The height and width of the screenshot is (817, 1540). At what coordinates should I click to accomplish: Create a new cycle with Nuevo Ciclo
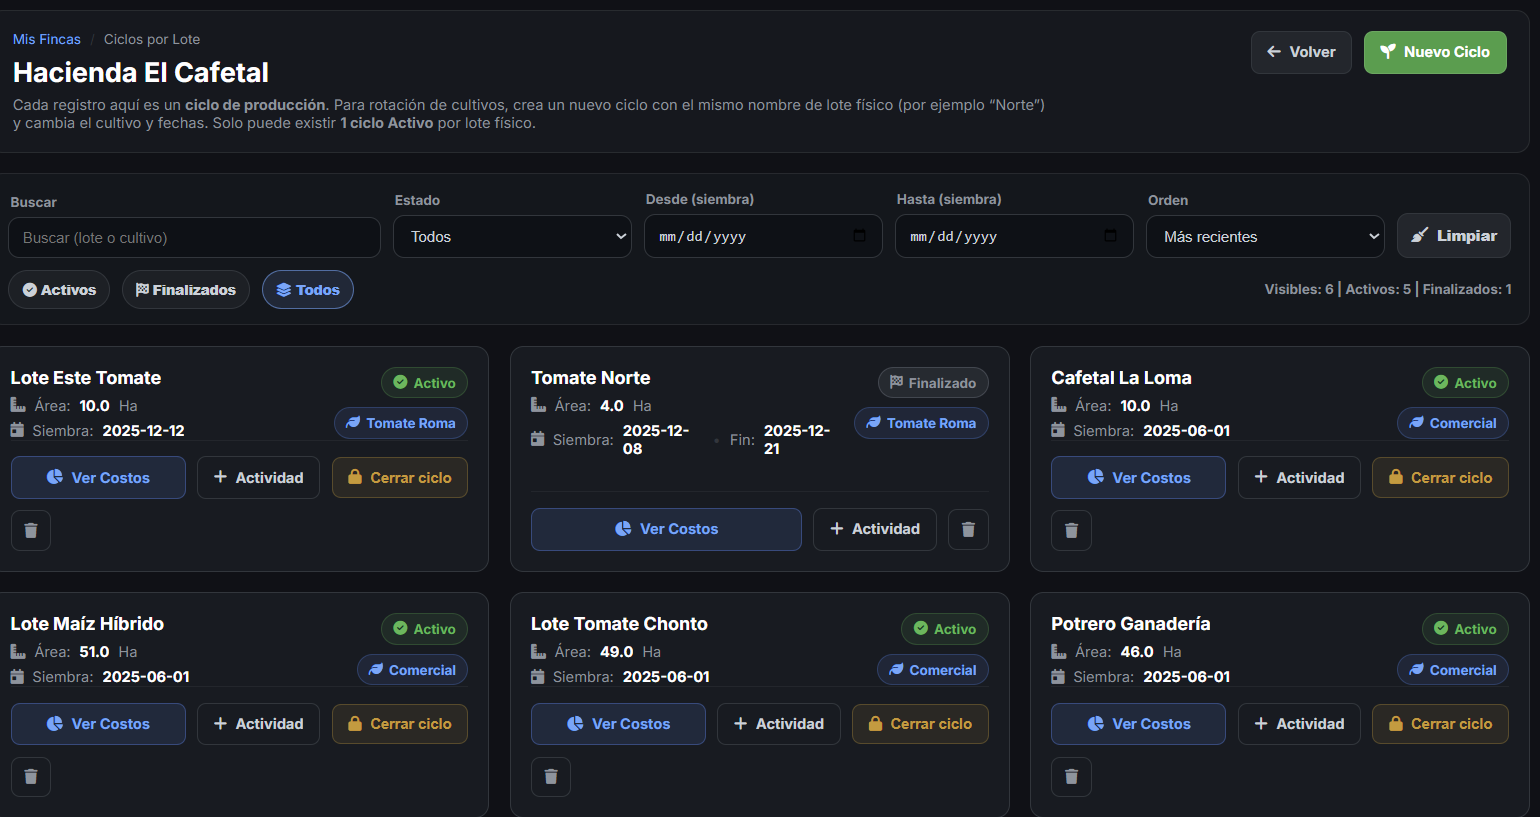(x=1434, y=52)
